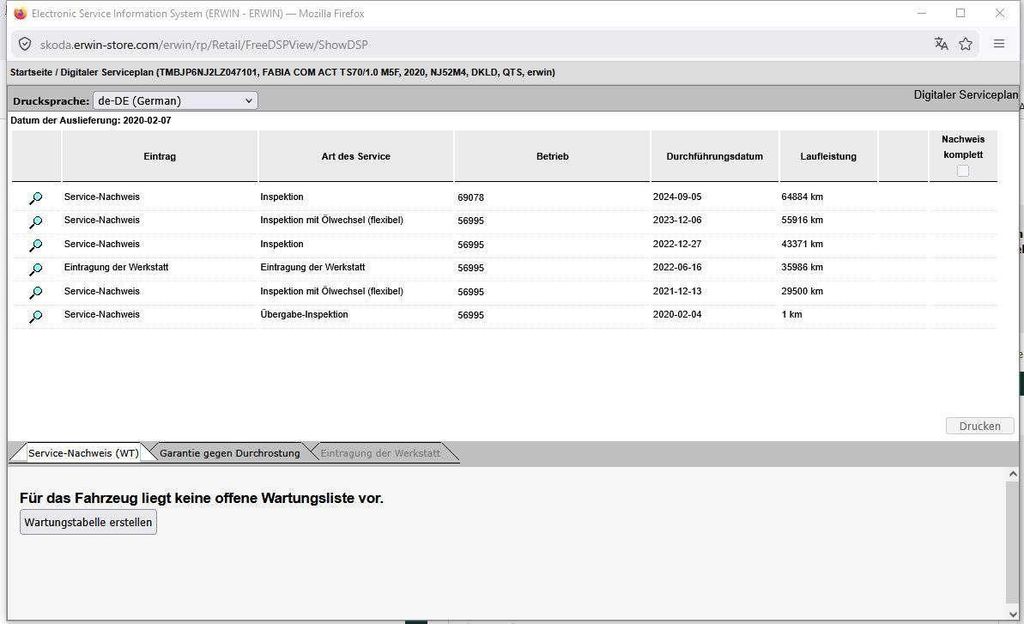Tick the Nachweis komplett checkbox
This screenshot has height=624, width=1024.
tap(963, 171)
